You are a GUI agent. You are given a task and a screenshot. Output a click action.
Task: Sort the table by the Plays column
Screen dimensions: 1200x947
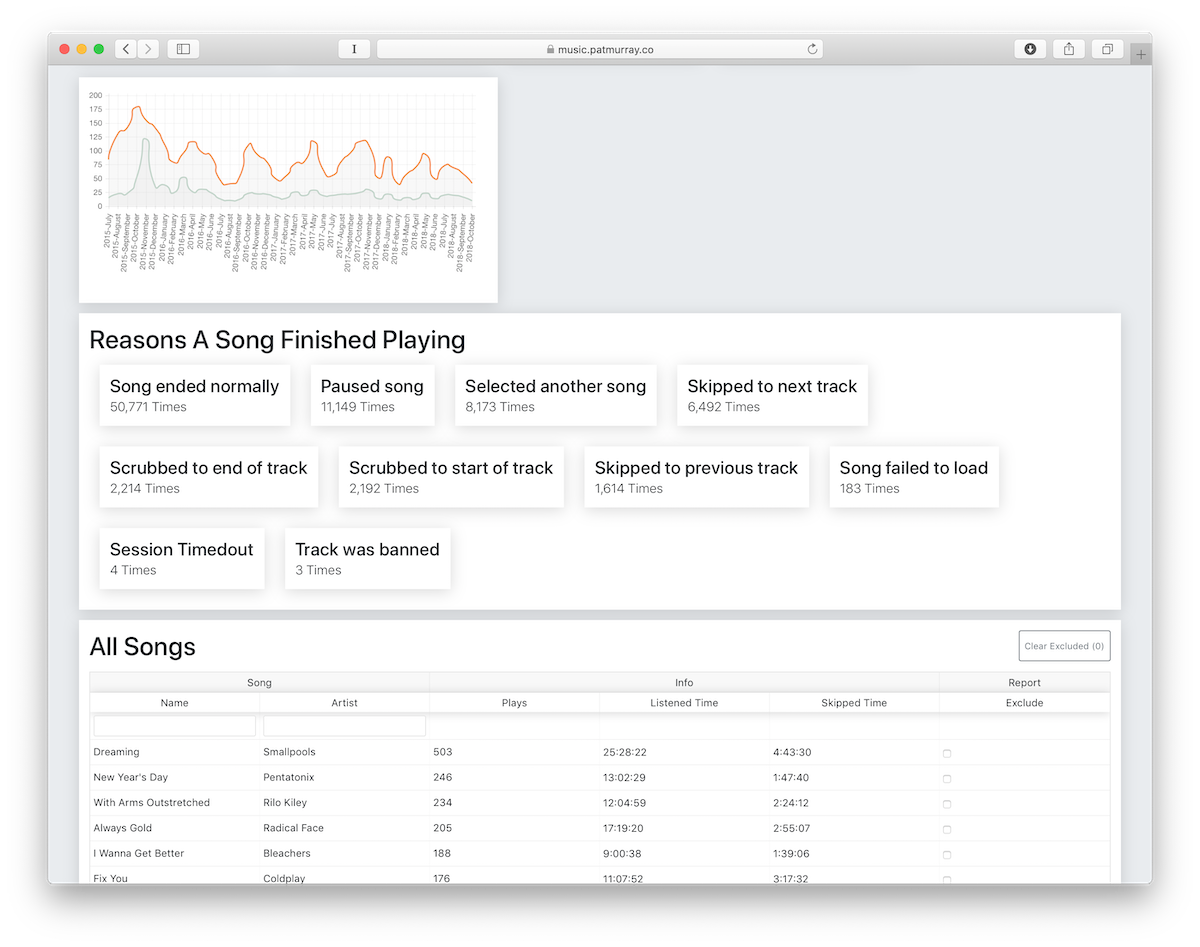(513, 702)
